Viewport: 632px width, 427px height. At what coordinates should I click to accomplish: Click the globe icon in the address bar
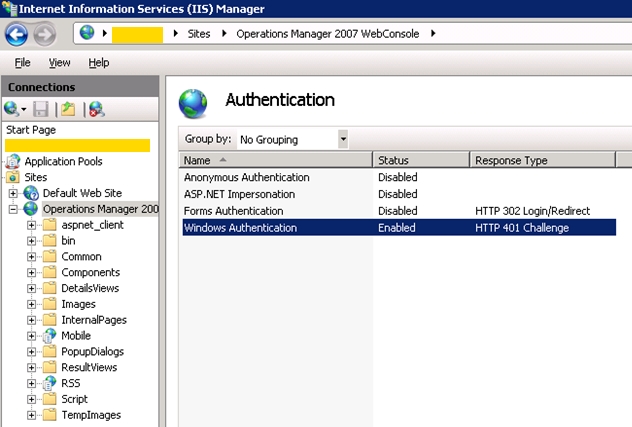[x=87, y=33]
